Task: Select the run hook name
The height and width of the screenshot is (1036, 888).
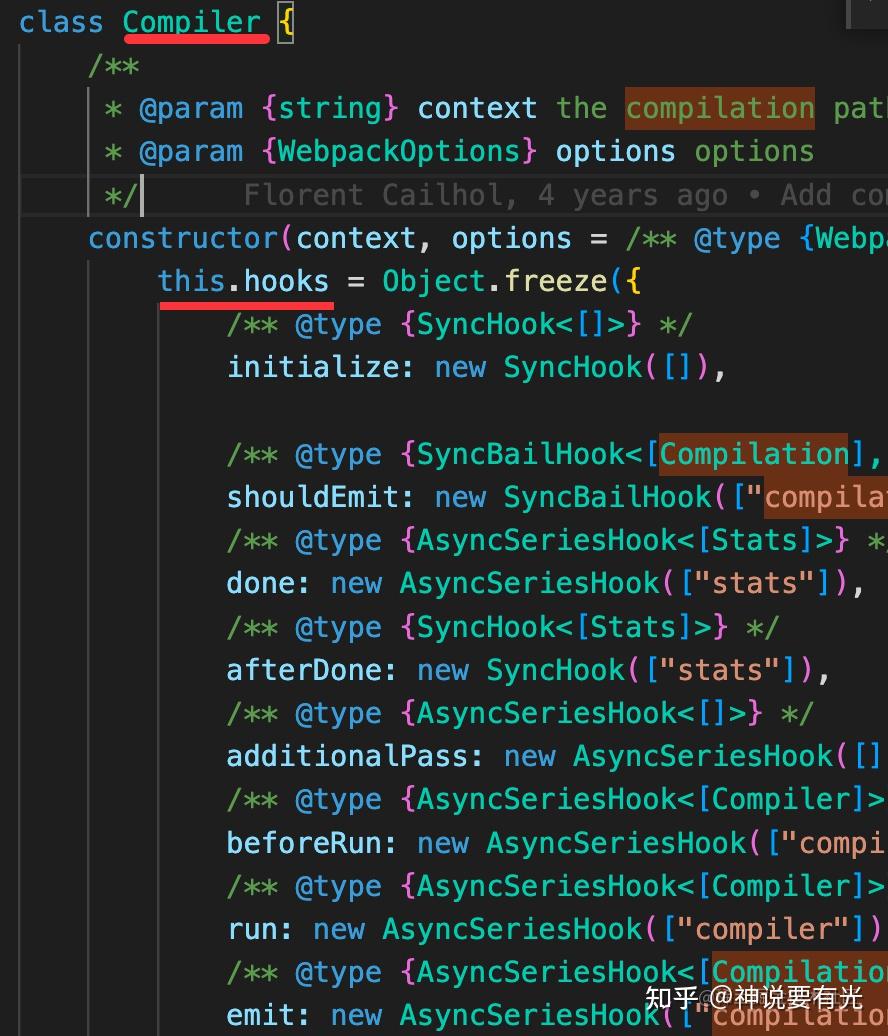Action: point(254,929)
